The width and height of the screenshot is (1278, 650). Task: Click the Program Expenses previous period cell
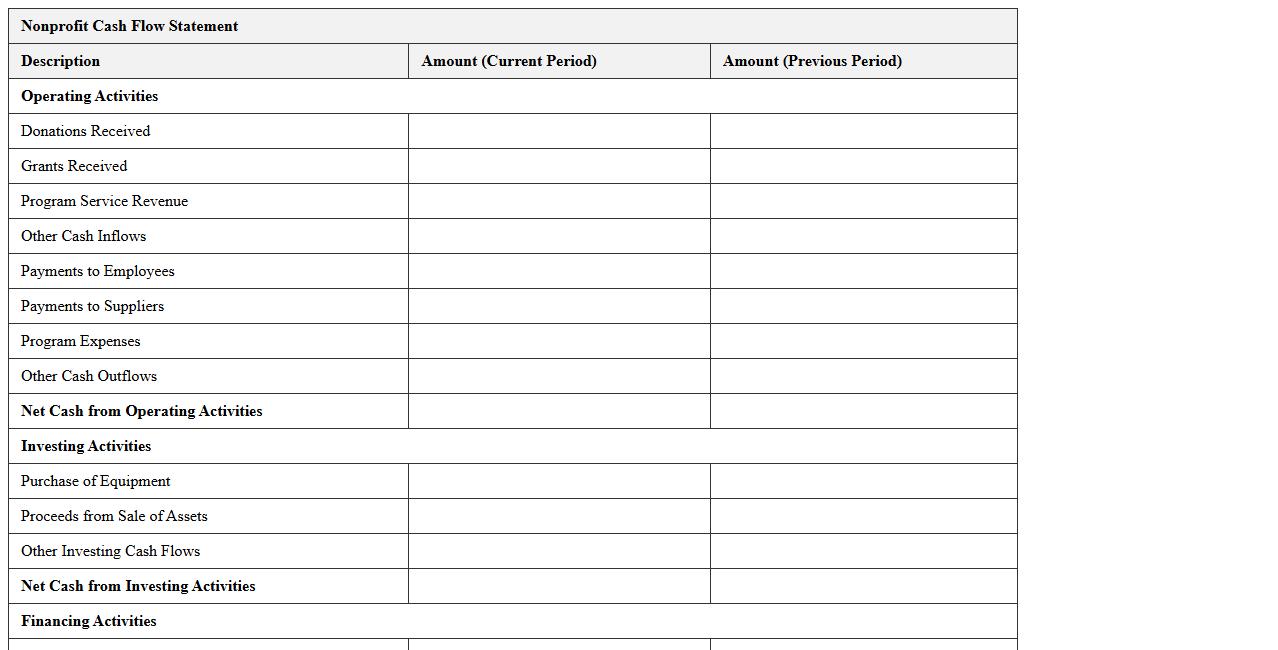pyautogui.click(x=863, y=341)
